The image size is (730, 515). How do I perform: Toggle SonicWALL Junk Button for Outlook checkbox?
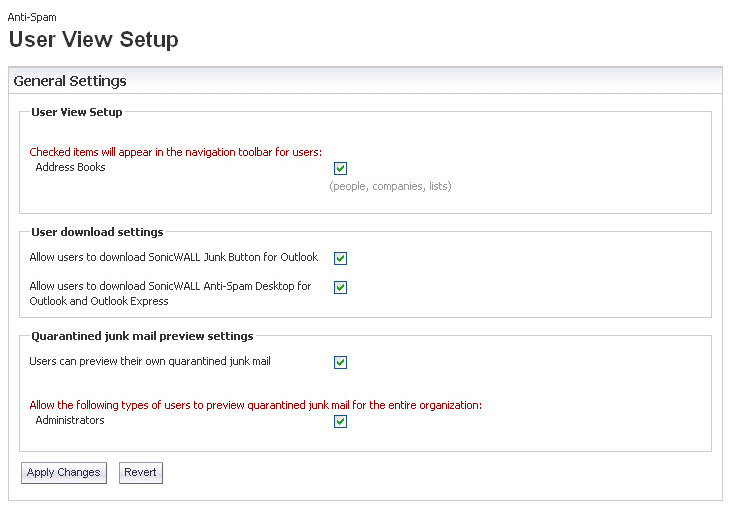(340, 258)
